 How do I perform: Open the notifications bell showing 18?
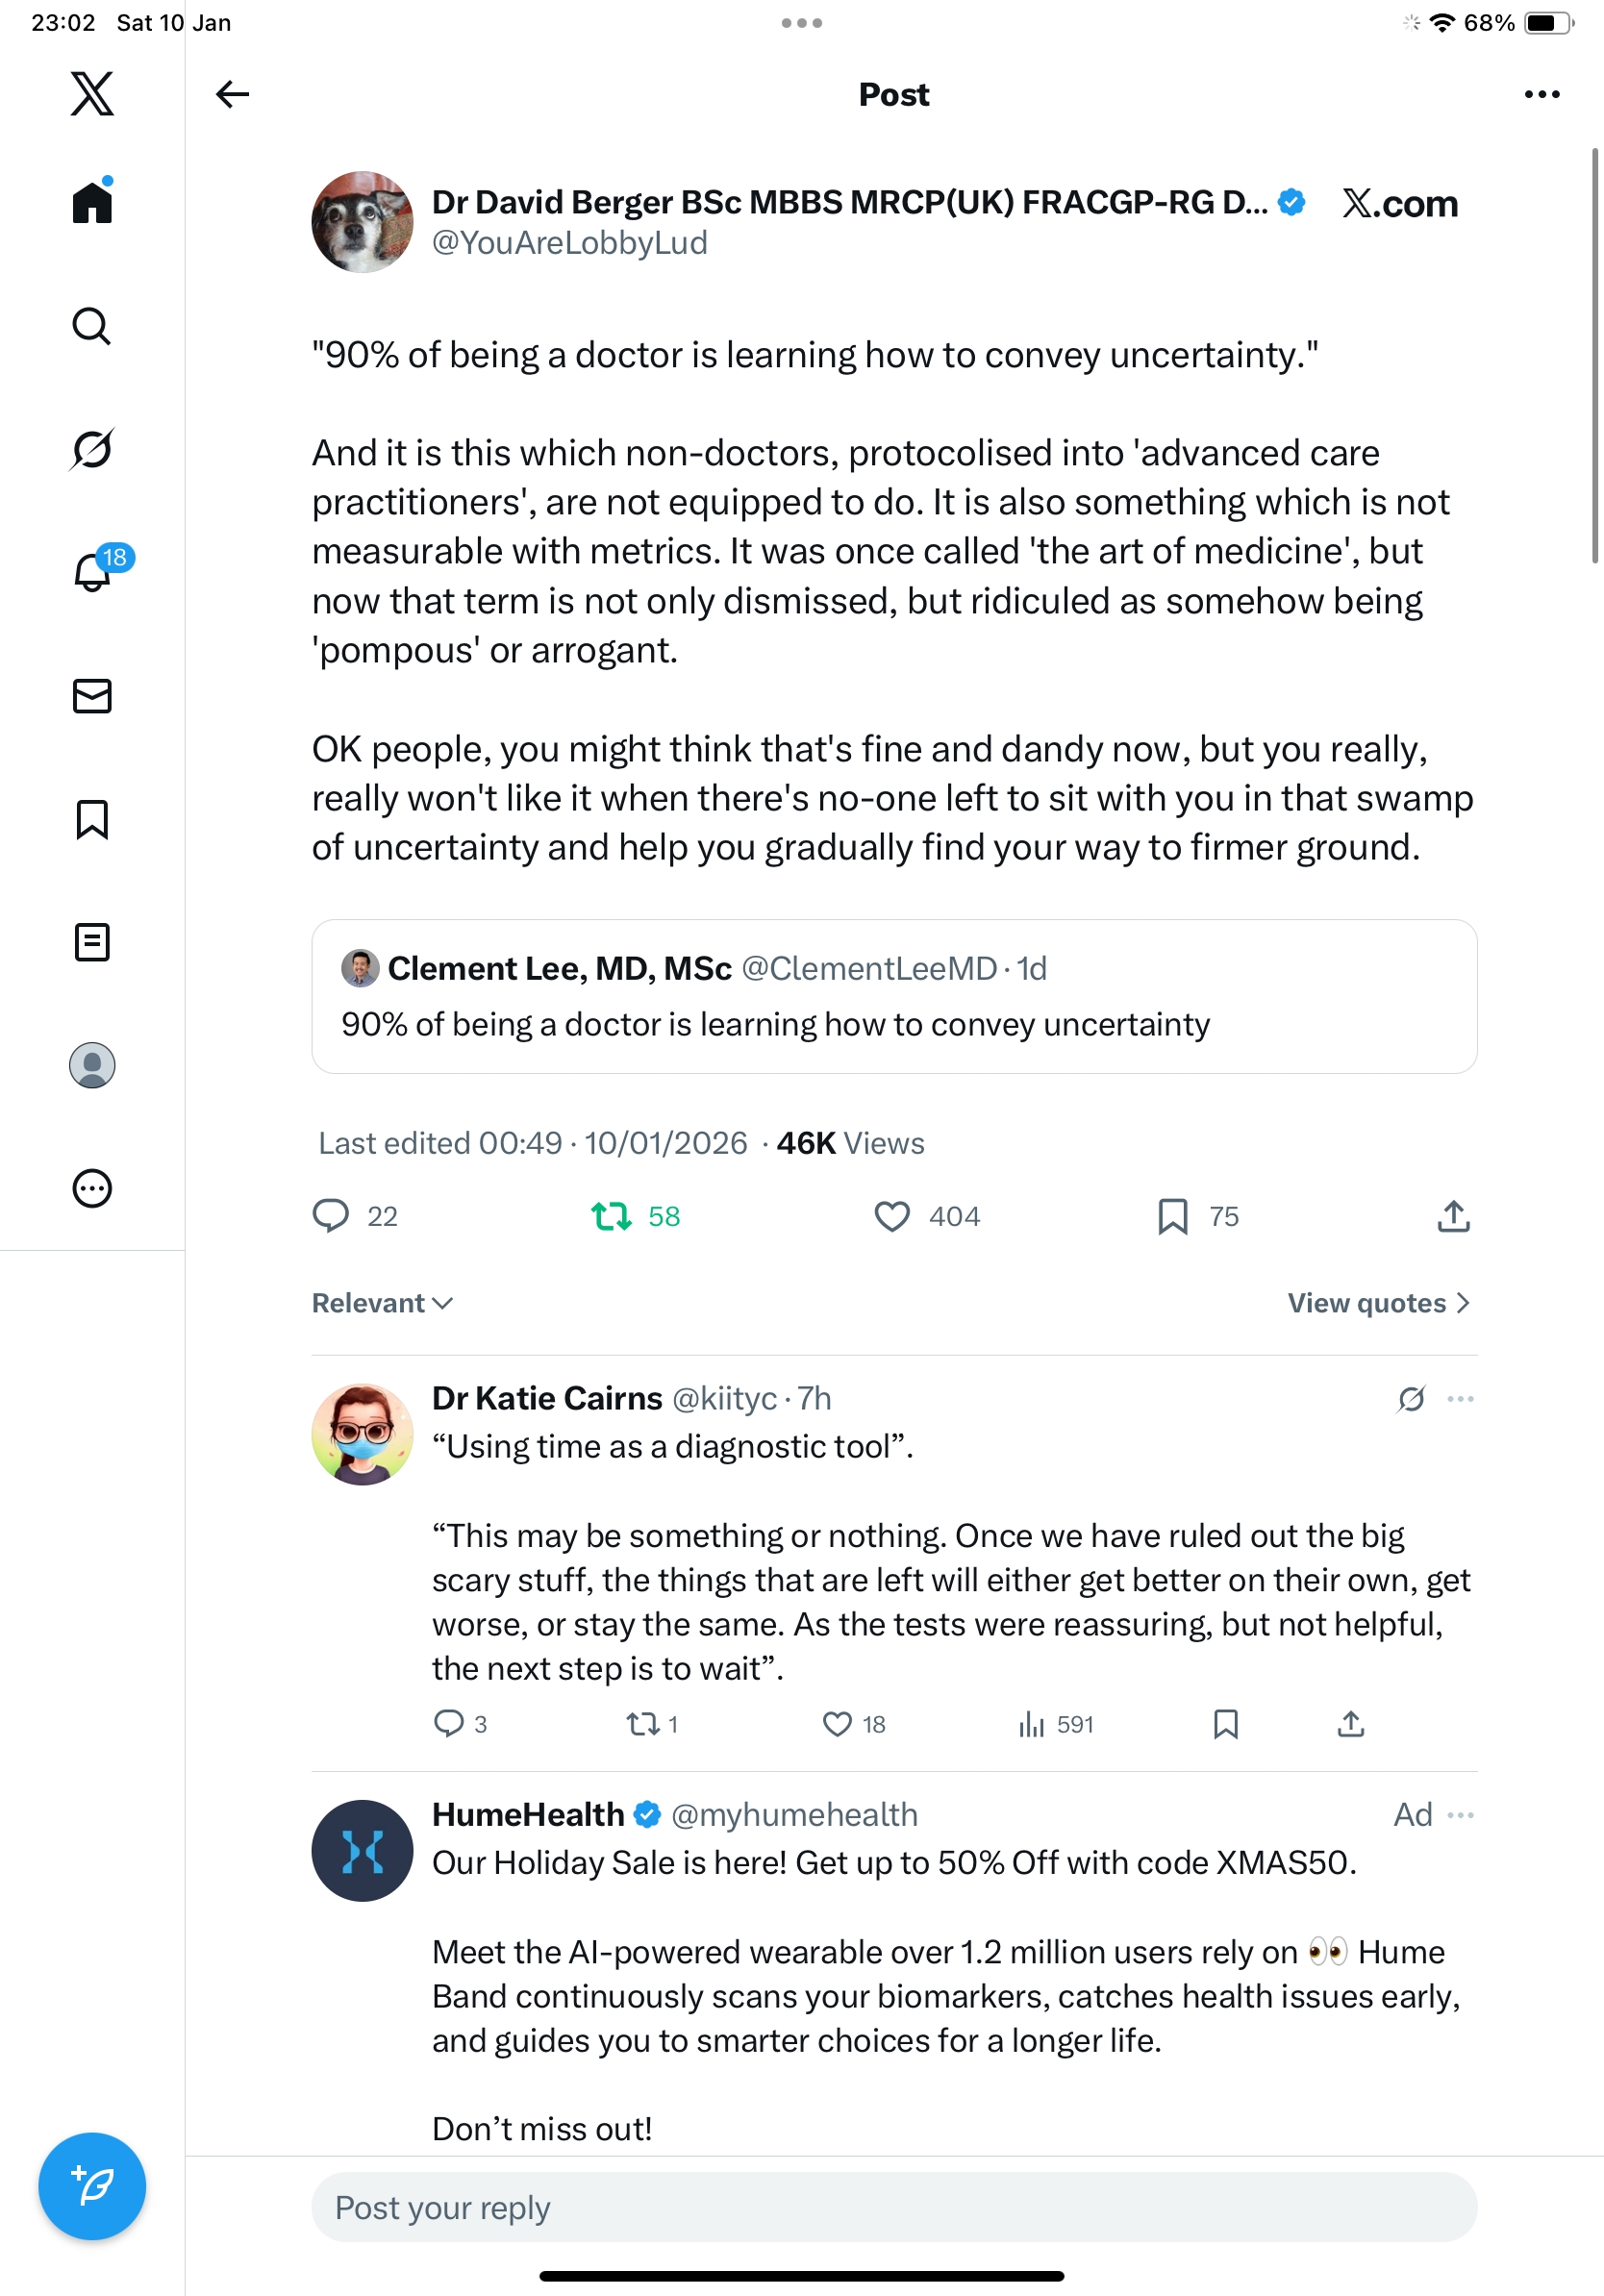[92, 572]
